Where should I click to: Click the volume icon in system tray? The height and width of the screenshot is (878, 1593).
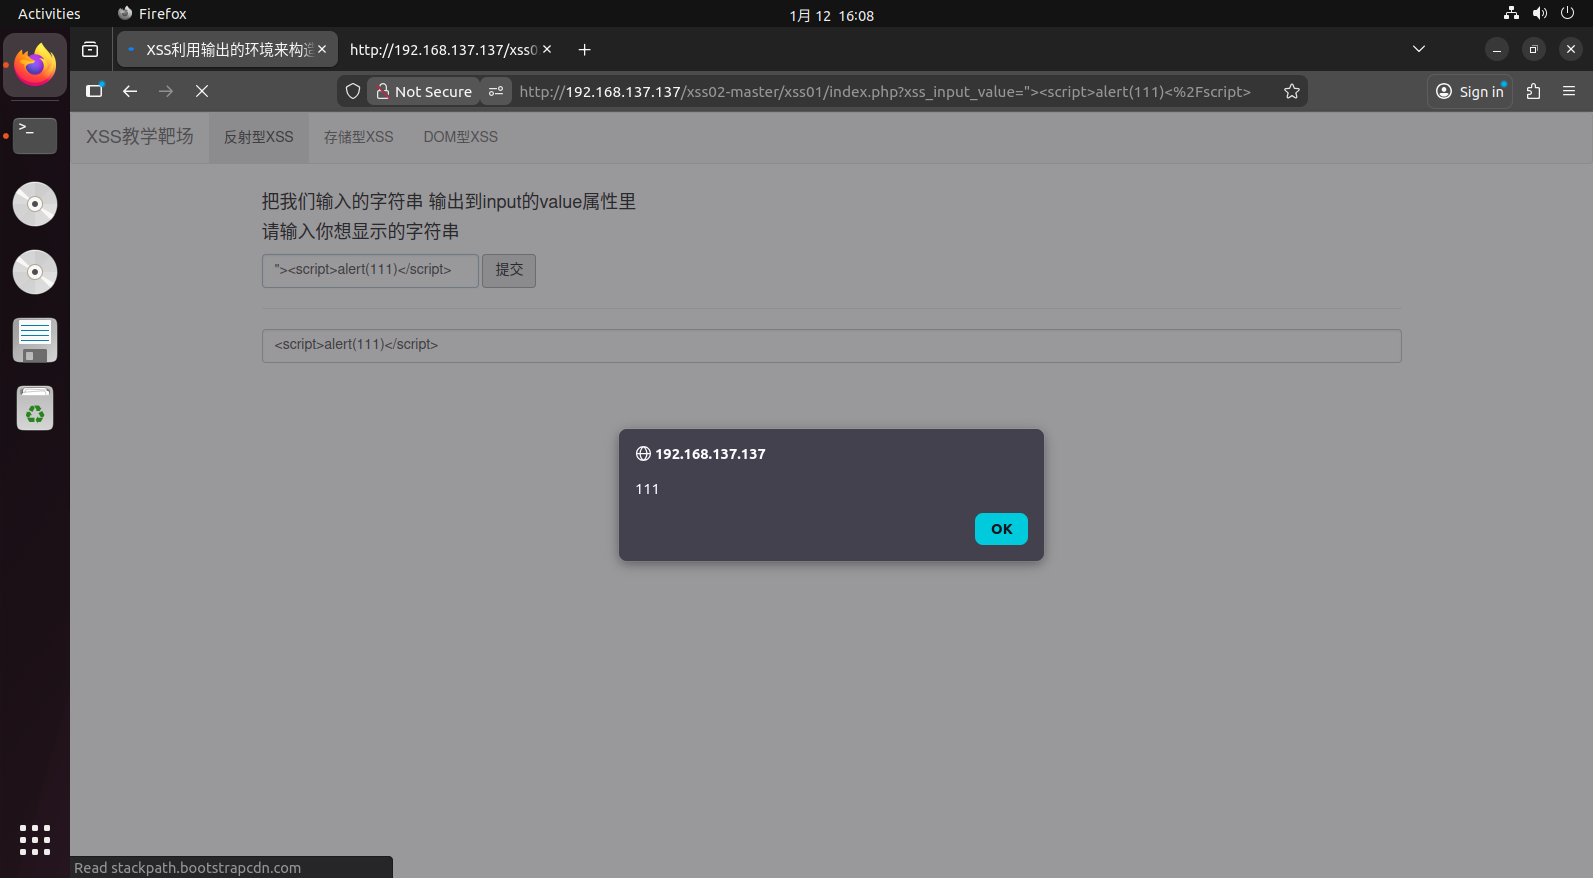pyautogui.click(x=1539, y=14)
